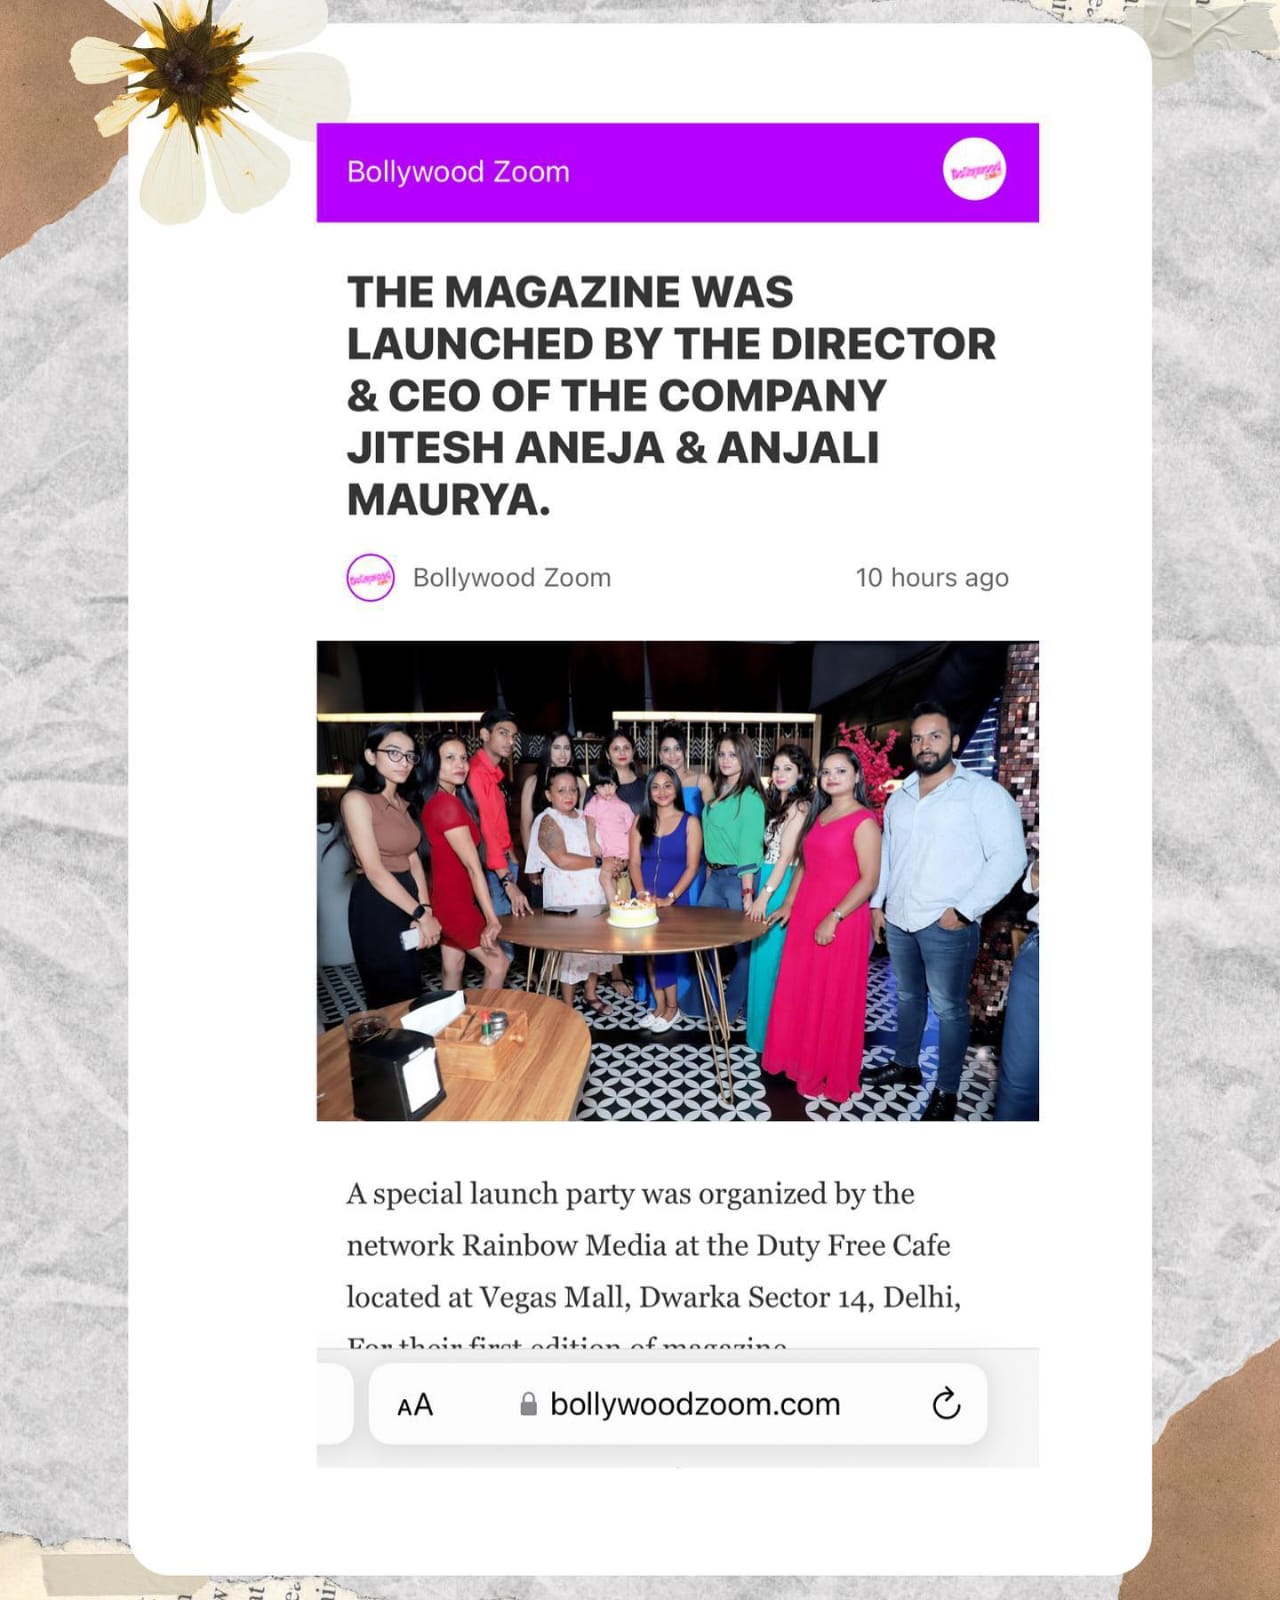Click the man in white shirt in photo
This screenshot has width=1280, height=1600.
940,900
